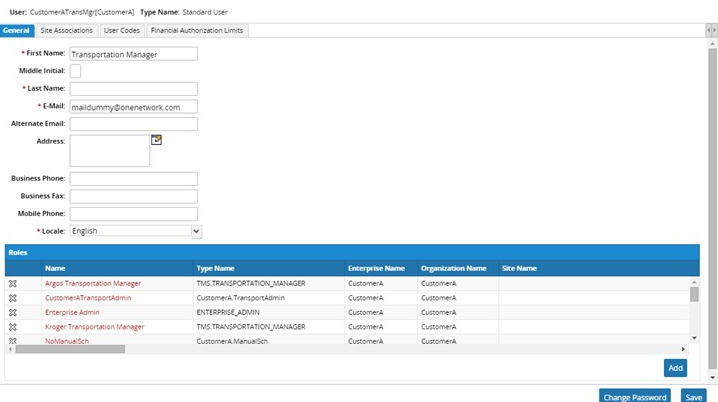
Task: Switch to the Site Associations tab
Action: [x=67, y=31]
